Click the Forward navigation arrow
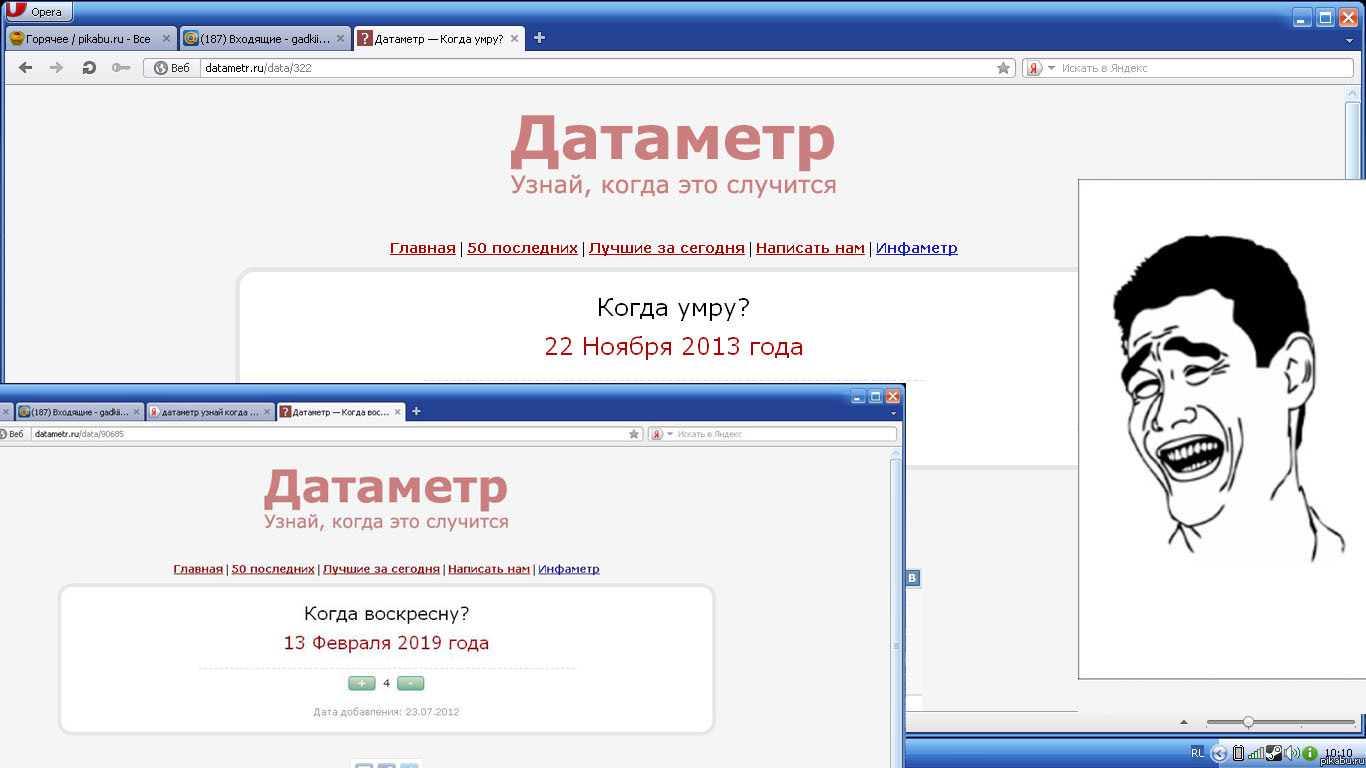Viewport: 1366px width, 768px height. (57, 68)
